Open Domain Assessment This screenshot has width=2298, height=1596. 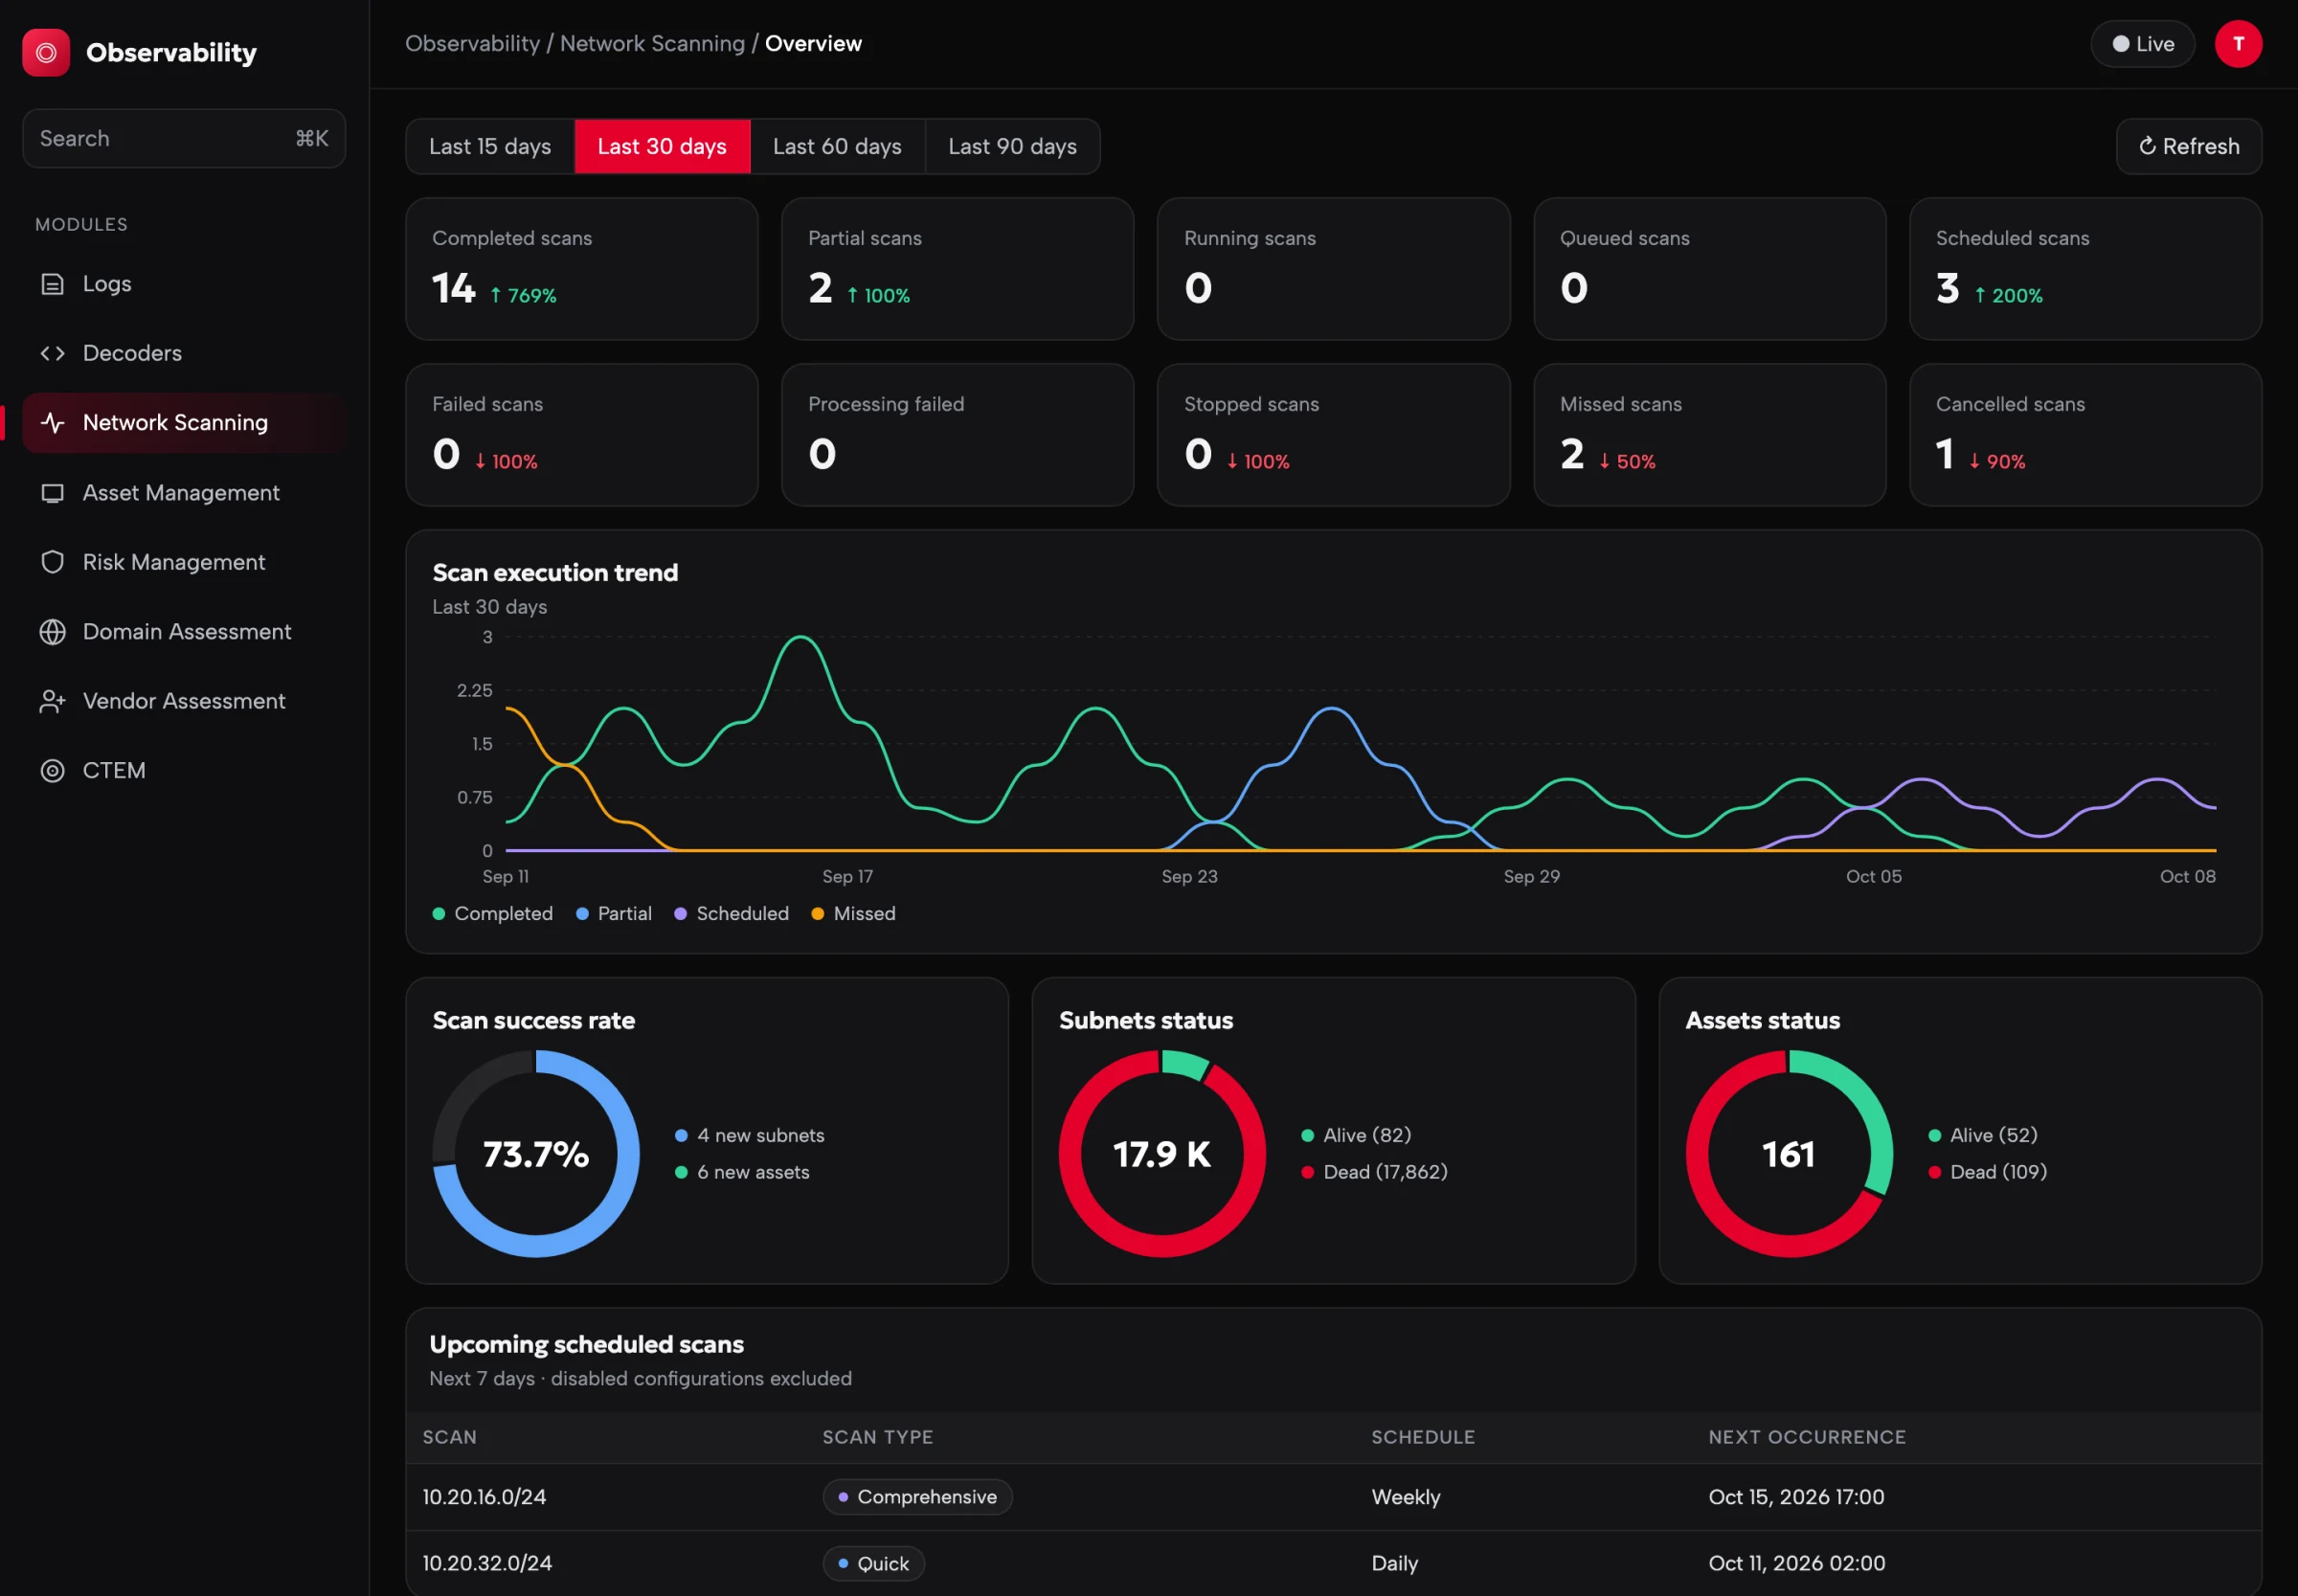coord(184,632)
